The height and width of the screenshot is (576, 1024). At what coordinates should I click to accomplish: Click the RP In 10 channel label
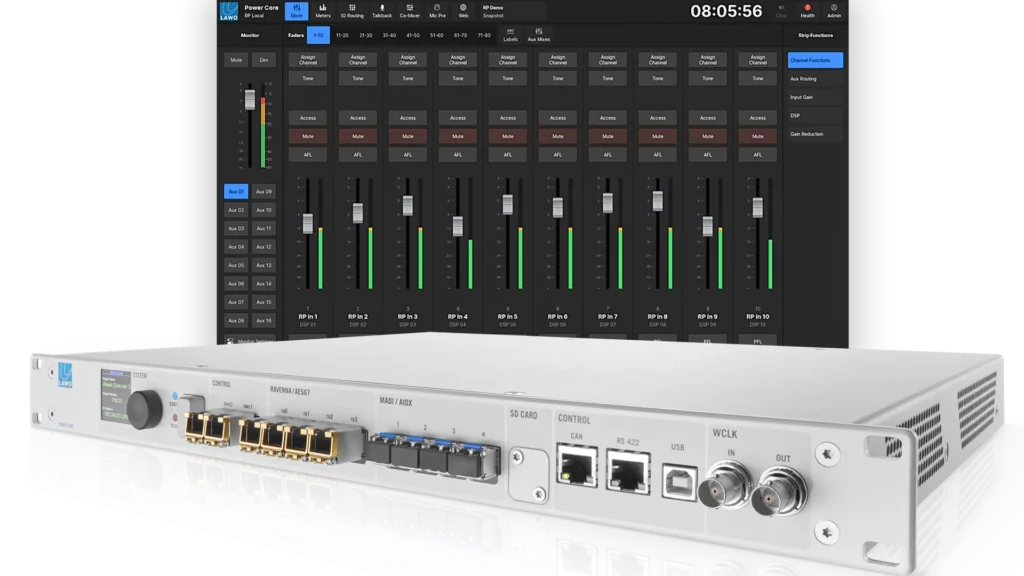coord(758,317)
